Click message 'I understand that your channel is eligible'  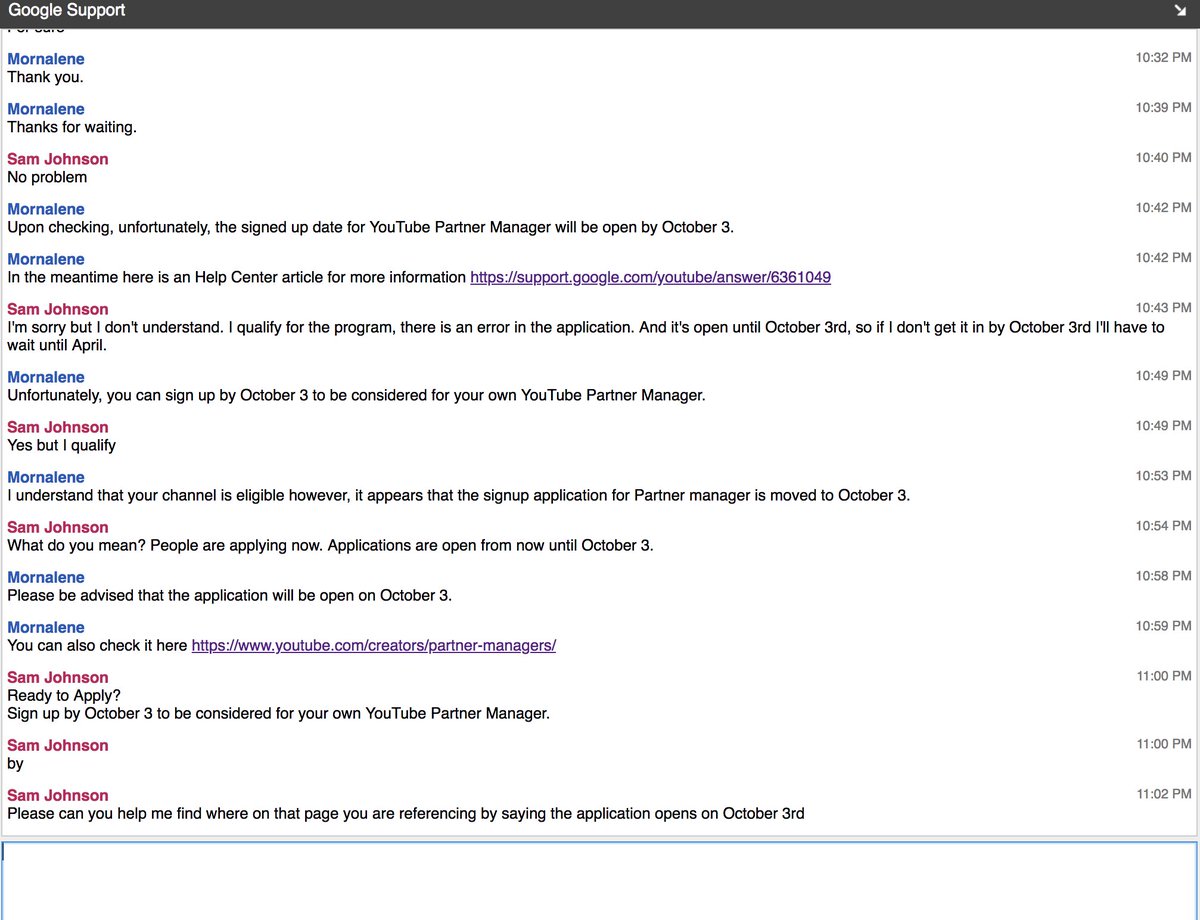coord(458,495)
